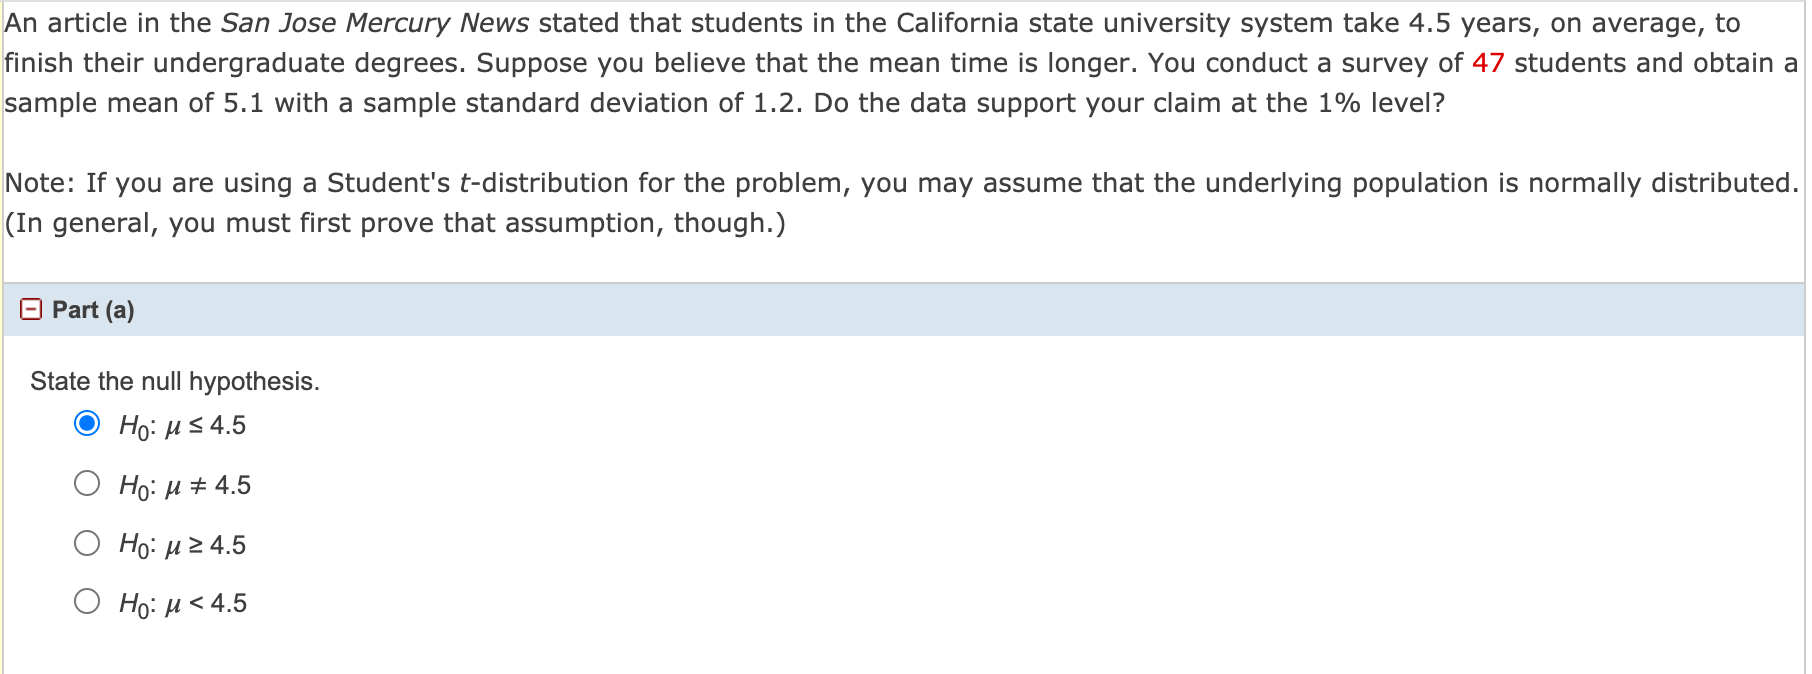
Task: Click "sample mean of 5.1" text
Action: click(x=133, y=103)
